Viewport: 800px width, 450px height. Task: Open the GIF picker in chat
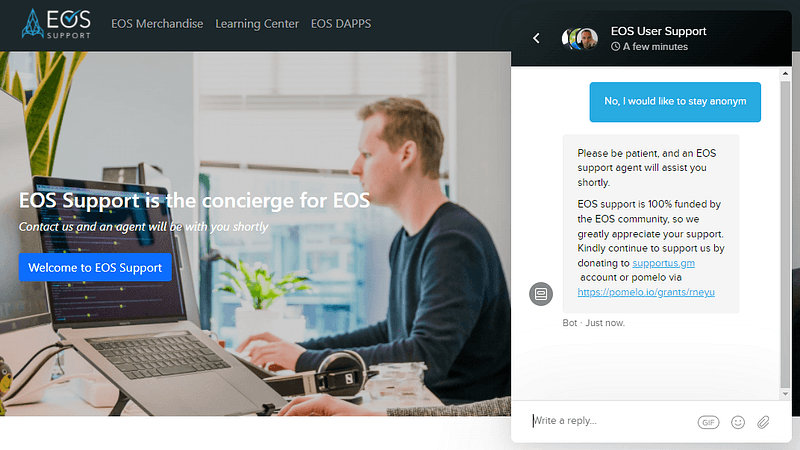pos(708,422)
